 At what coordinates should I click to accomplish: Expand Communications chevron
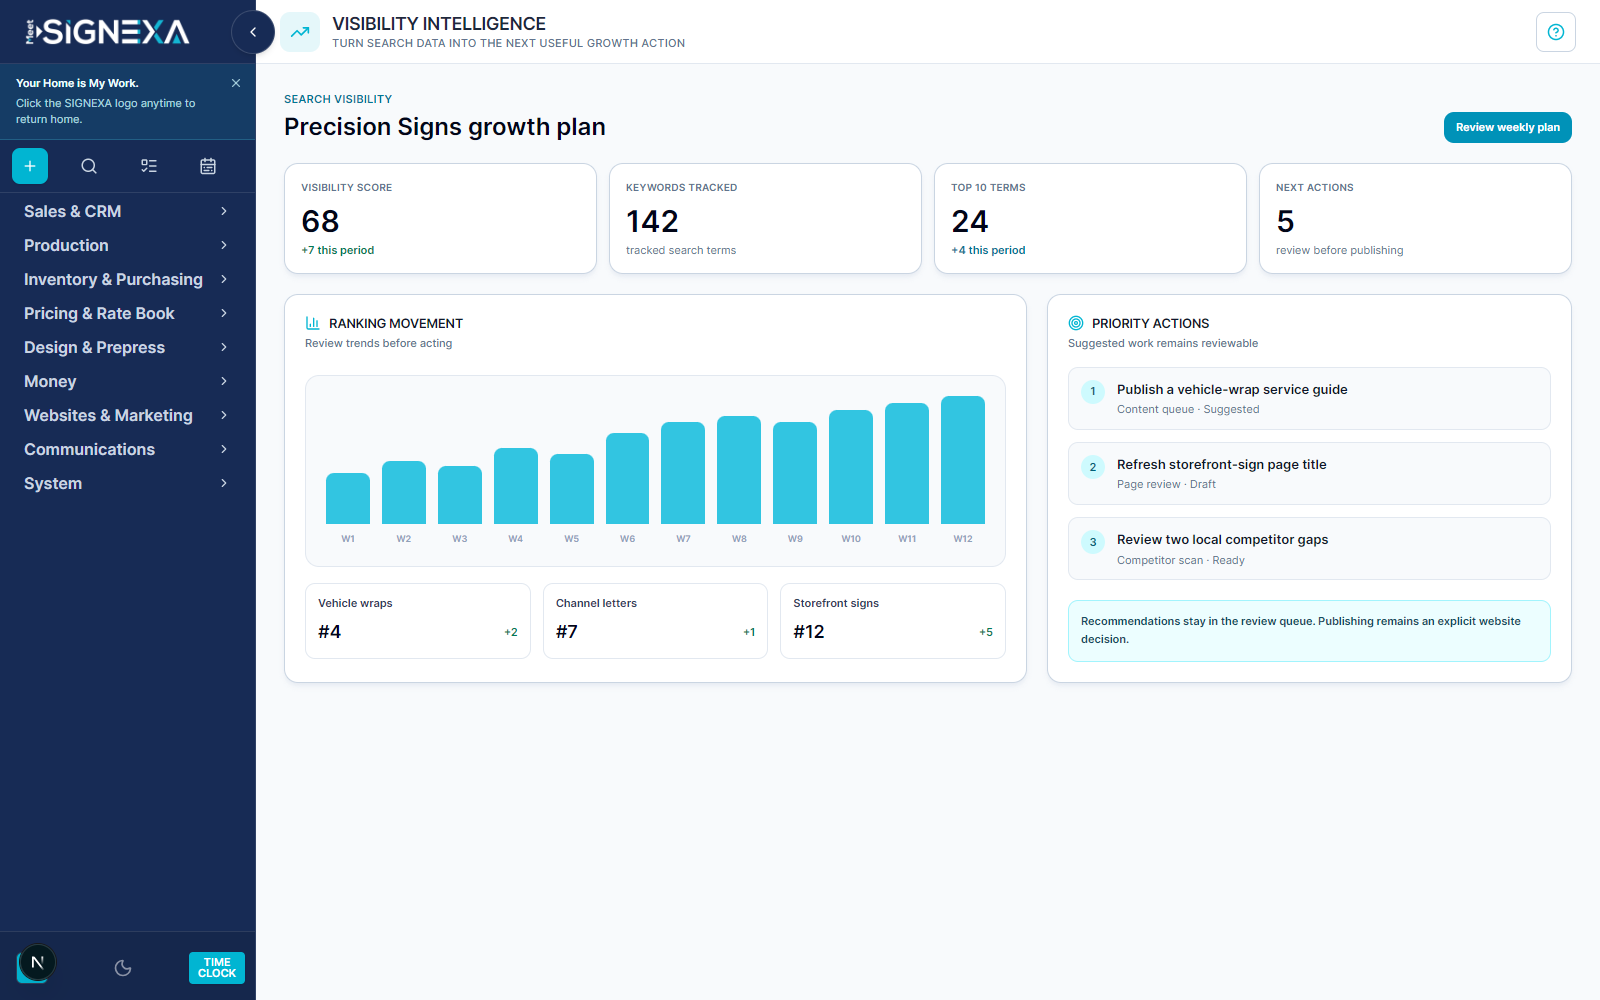click(224, 449)
